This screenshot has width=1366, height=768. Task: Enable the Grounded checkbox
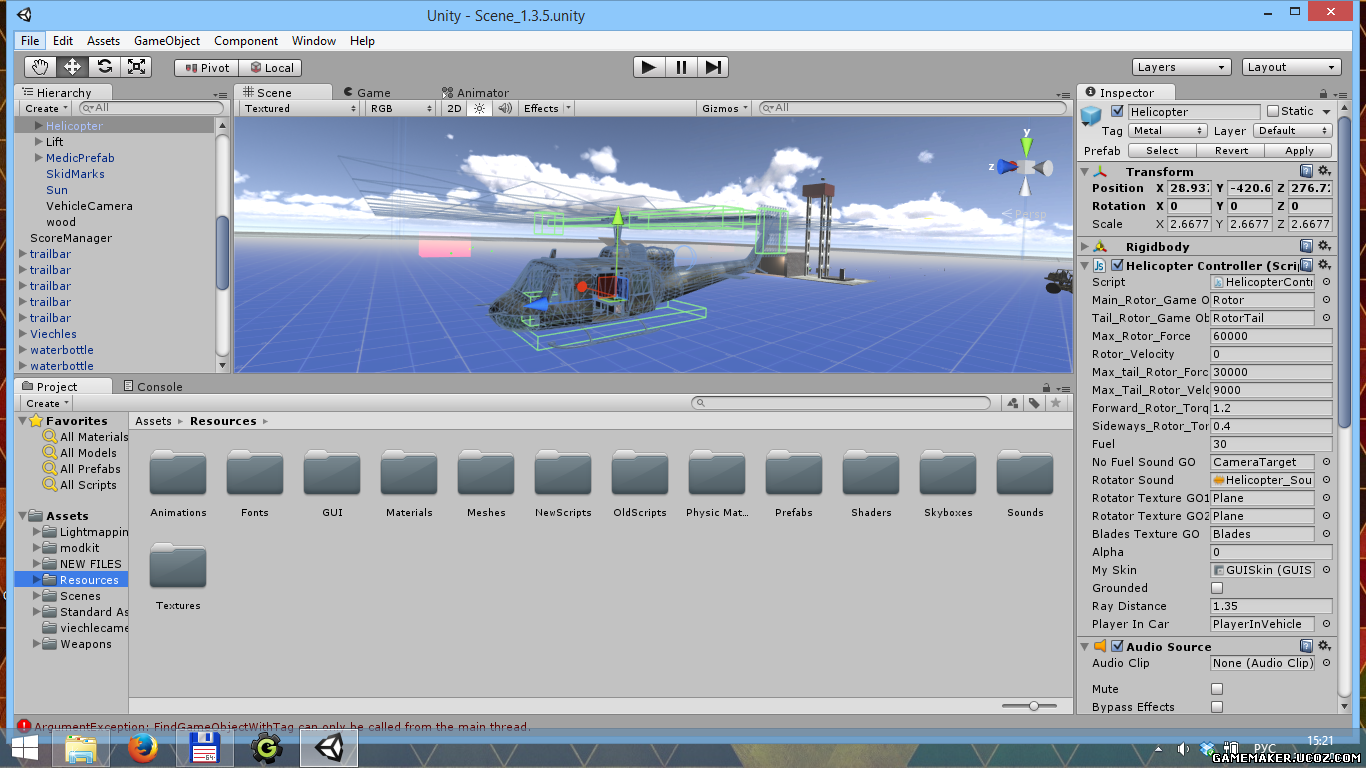1217,588
